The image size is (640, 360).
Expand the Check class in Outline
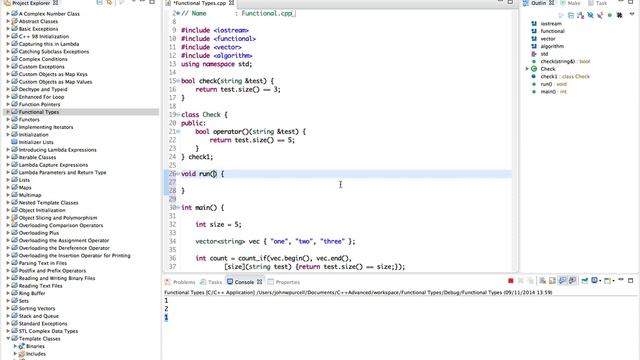[x=527, y=69]
